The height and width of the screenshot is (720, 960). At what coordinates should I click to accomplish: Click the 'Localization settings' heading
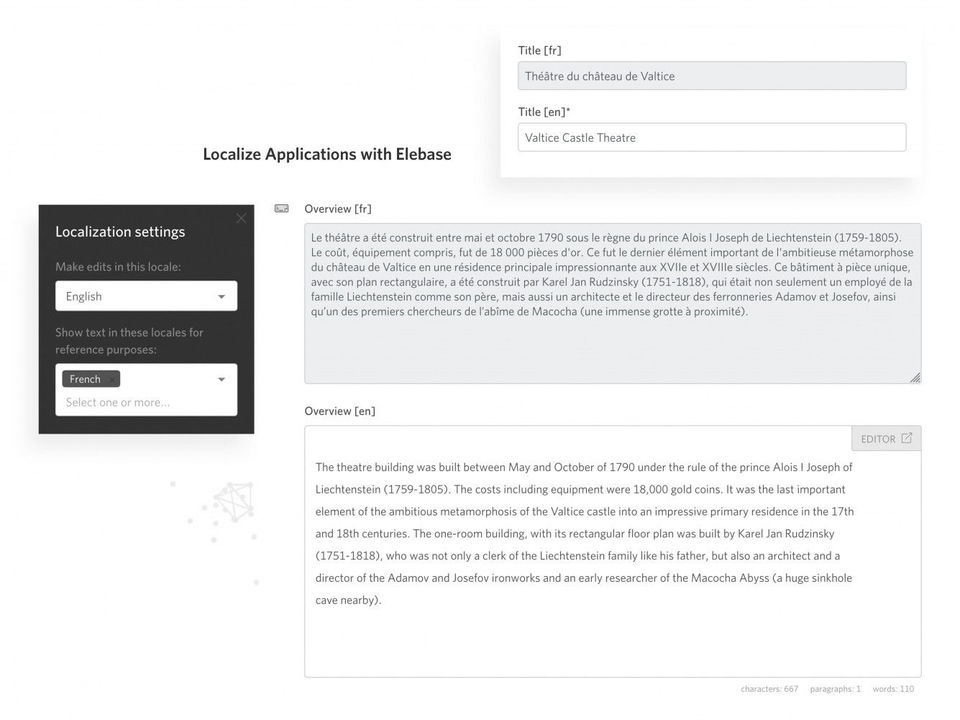point(120,232)
